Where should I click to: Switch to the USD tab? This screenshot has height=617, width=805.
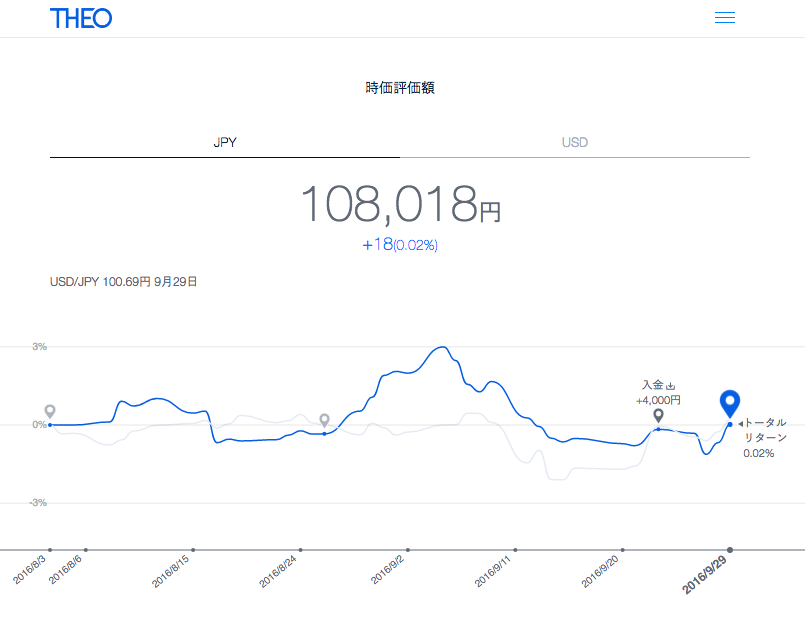tap(575, 143)
